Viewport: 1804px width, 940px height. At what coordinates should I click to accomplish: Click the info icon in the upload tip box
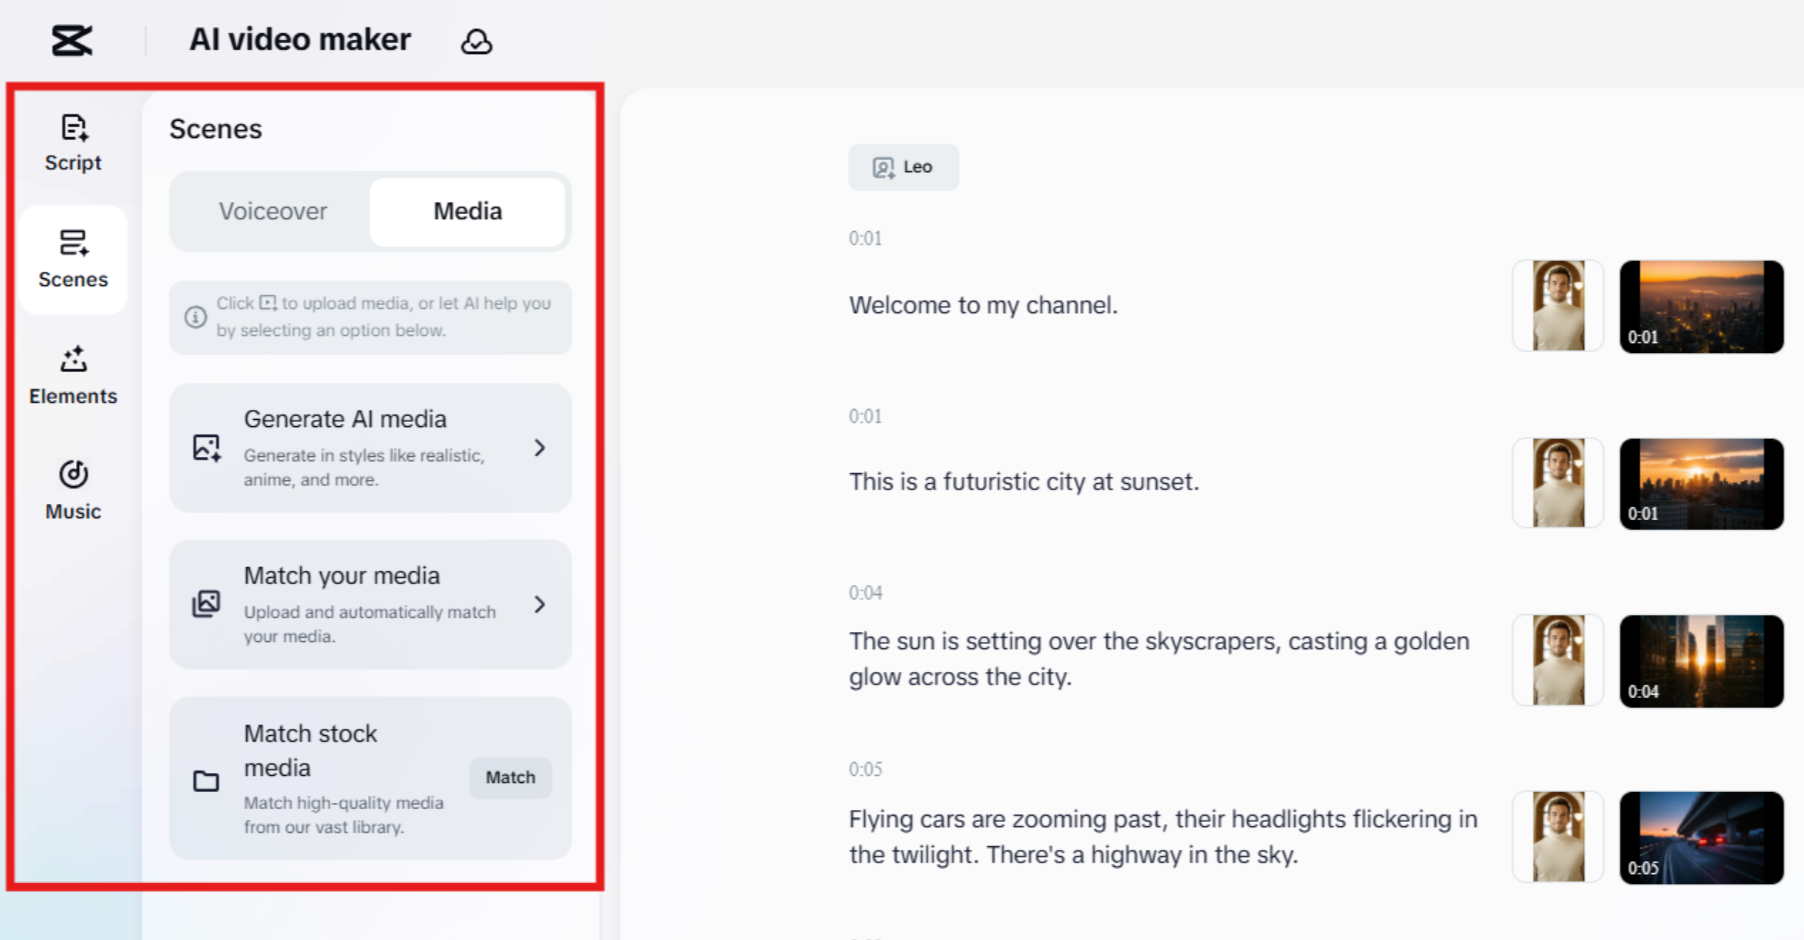click(x=196, y=317)
